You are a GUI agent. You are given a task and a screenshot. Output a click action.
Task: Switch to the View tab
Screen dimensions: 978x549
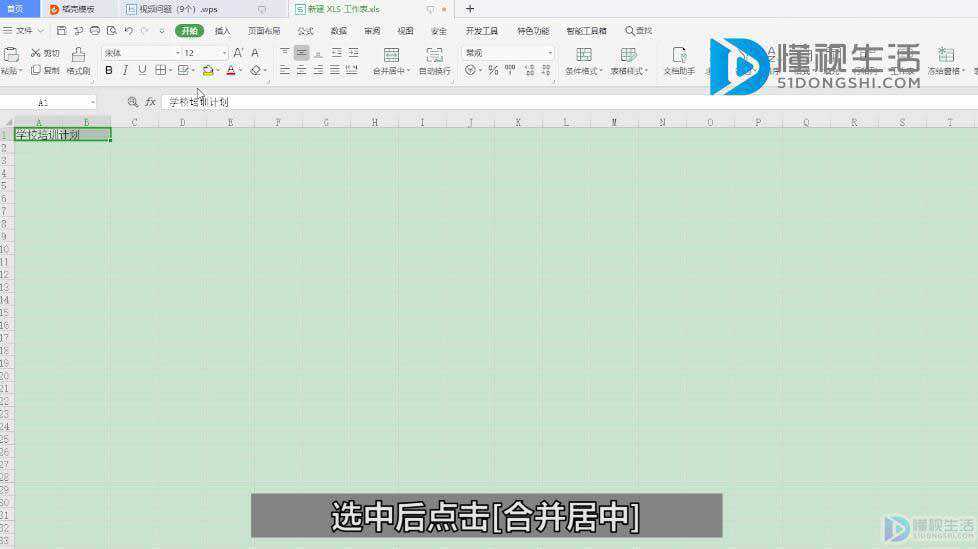coord(405,31)
